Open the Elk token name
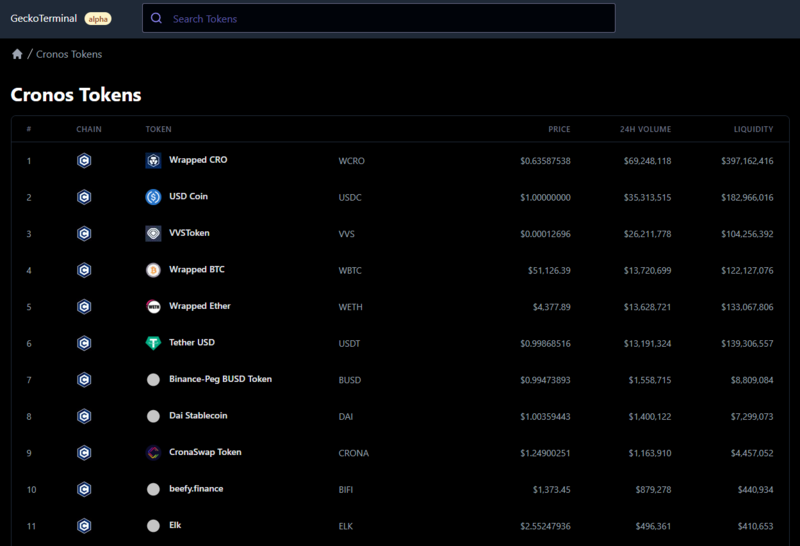800x546 pixels. [175, 525]
